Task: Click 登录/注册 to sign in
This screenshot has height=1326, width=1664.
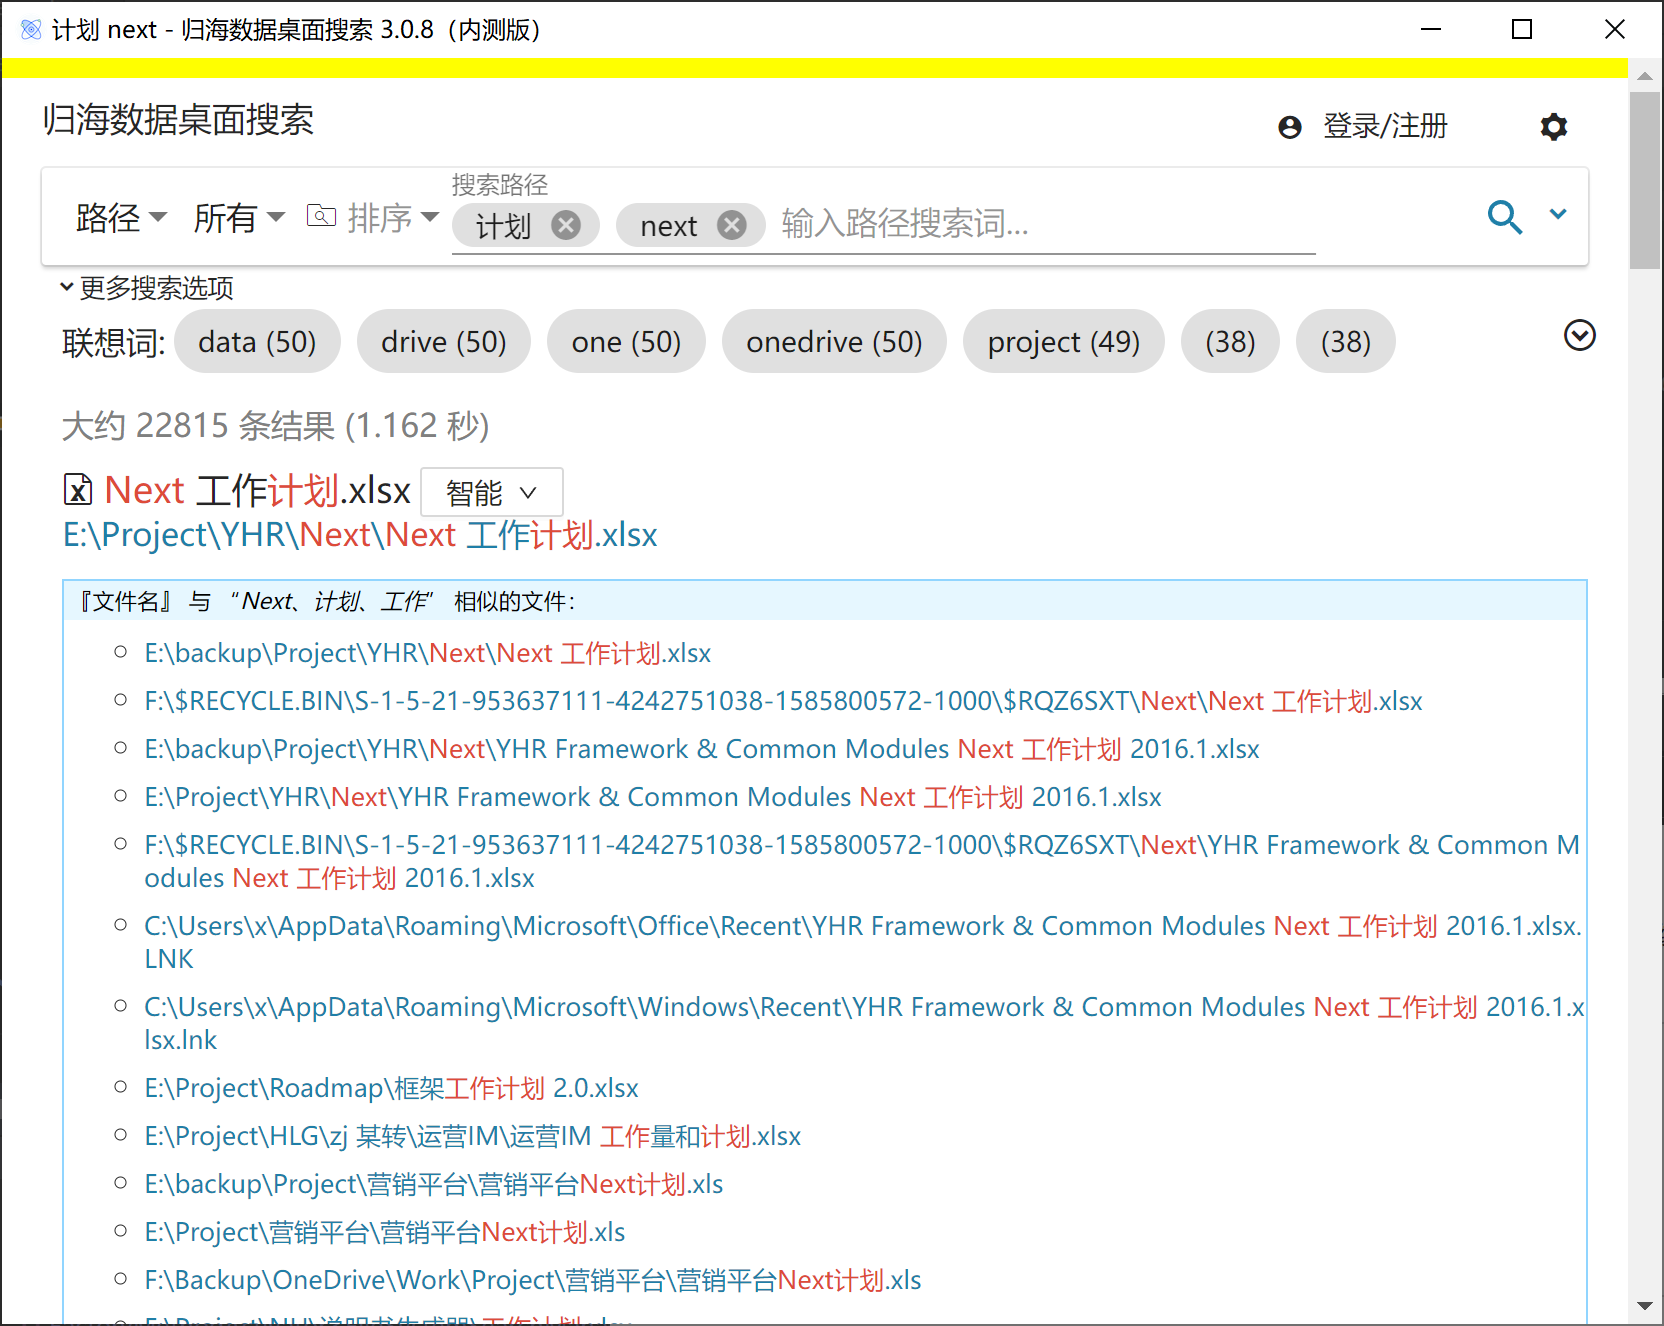Action: pyautogui.click(x=1384, y=127)
